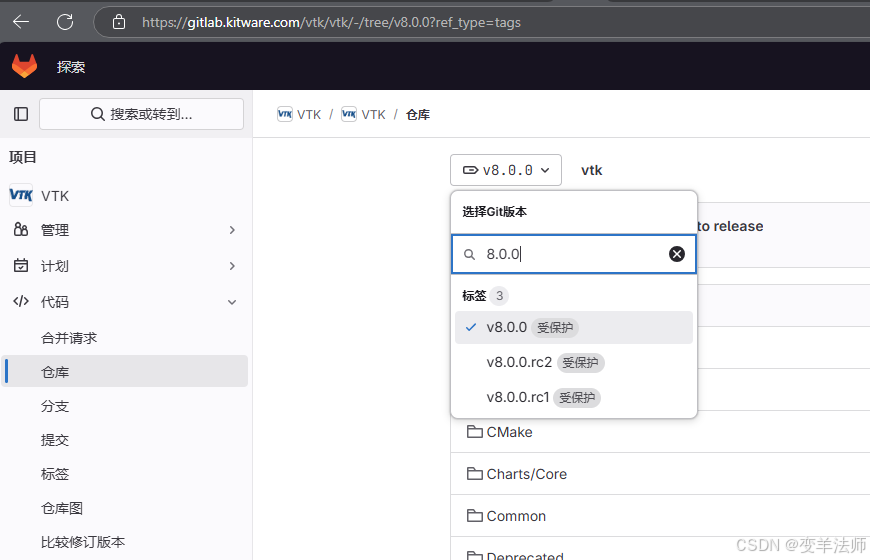Select tag v8.0.0.rc1
The image size is (870, 560).
[x=574, y=397]
